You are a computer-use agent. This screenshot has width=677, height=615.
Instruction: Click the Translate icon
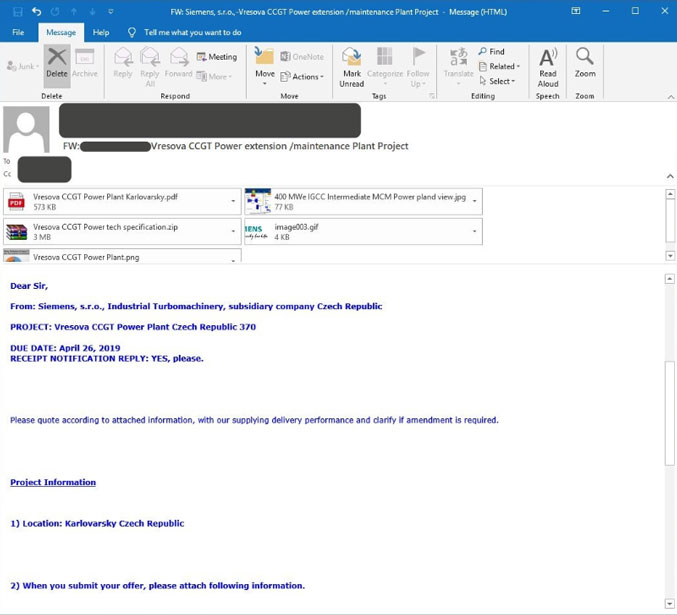tap(459, 57)
